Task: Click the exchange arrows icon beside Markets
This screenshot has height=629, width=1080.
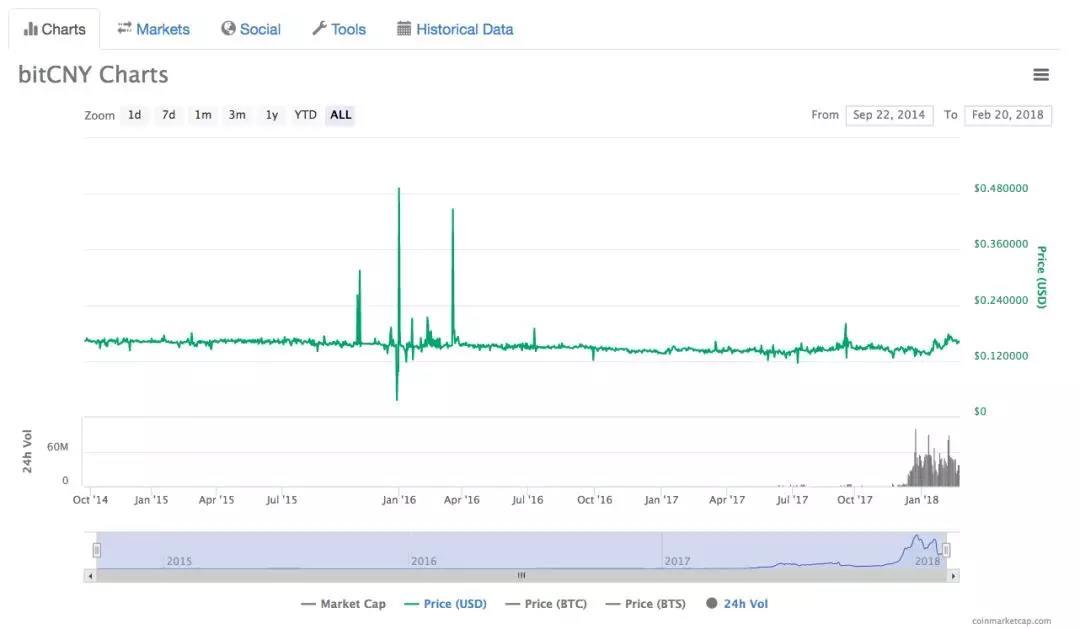Action: click(x=124, y=28)
